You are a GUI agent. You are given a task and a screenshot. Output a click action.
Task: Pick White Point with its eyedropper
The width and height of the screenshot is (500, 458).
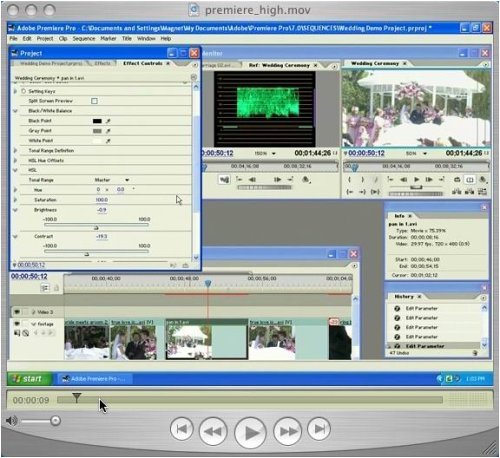pos(108,141)
